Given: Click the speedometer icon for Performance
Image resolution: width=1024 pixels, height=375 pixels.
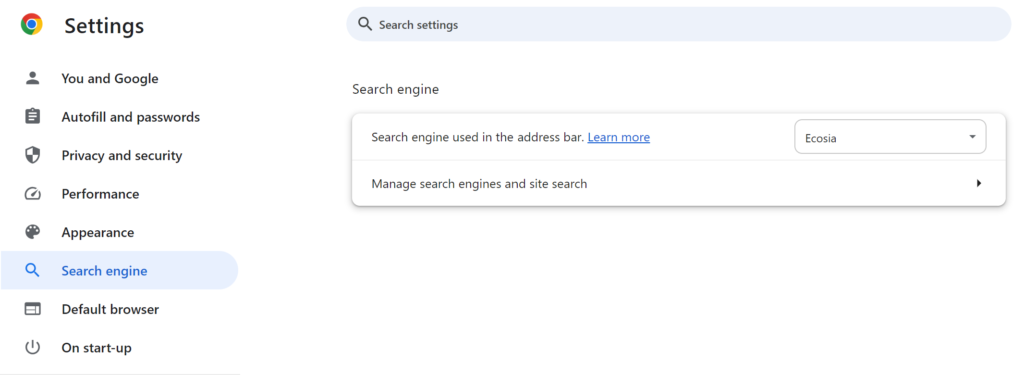Looking at the screenshot, I should point(32,194).
